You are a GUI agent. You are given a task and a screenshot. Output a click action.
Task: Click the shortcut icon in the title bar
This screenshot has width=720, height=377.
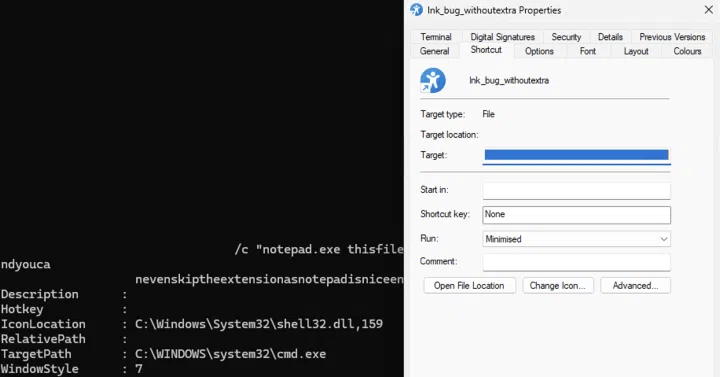[416, 10]
